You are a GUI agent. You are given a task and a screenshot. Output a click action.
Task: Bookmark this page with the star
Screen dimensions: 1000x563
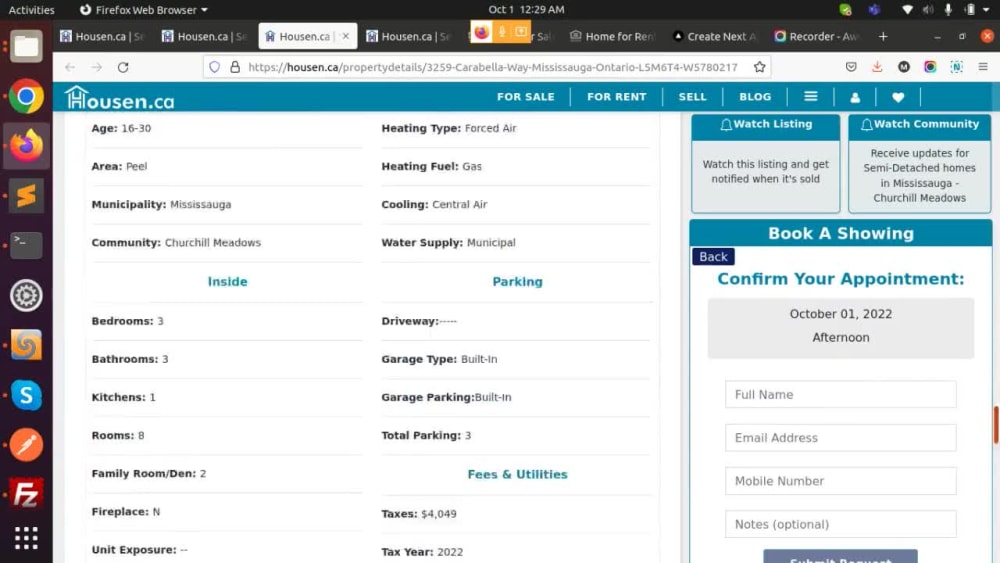pyautogui.click(x=759, y=67)
